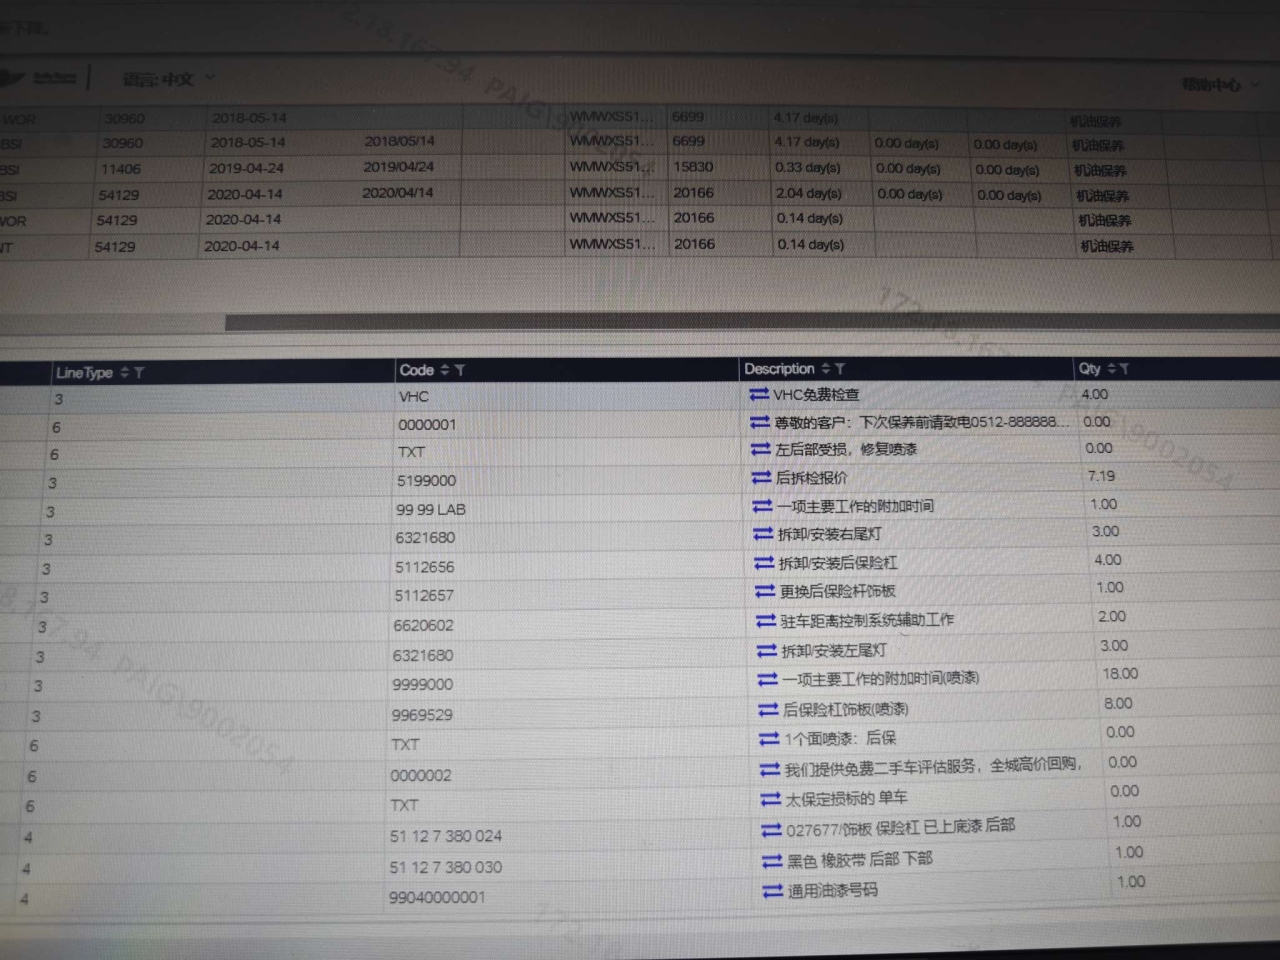Click the swap icon beside 尊敬的客户 note
1280x960 pixels.
click(760, 423)
